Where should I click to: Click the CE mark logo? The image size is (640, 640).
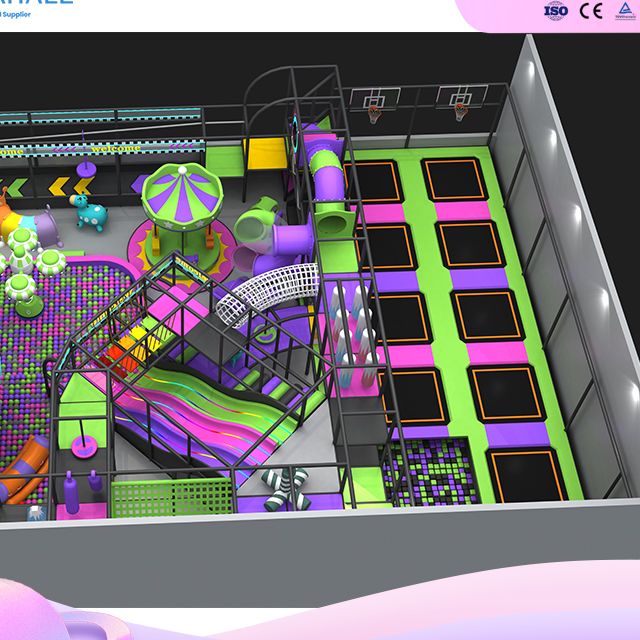point(591,10)
